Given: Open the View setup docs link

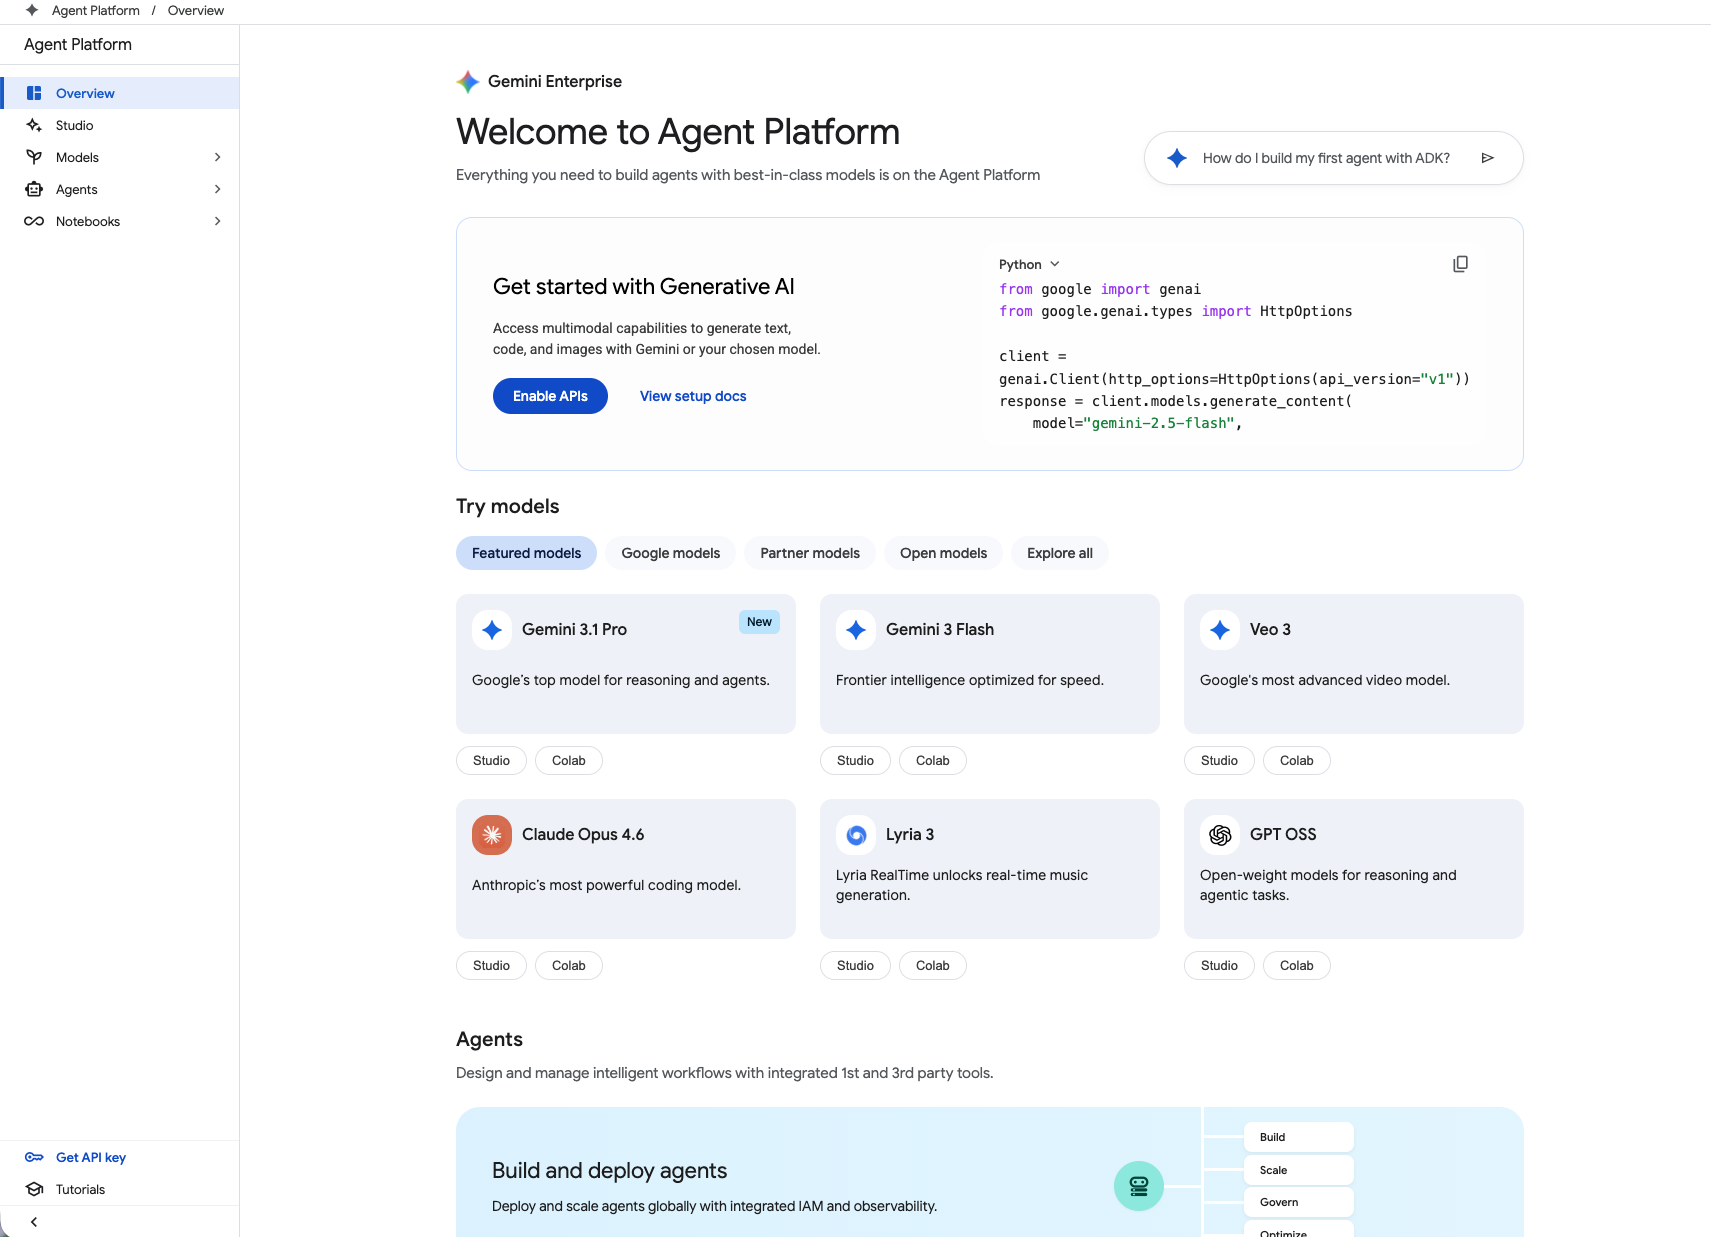Looking at the screenshot, I should click(x=692, y=395).
